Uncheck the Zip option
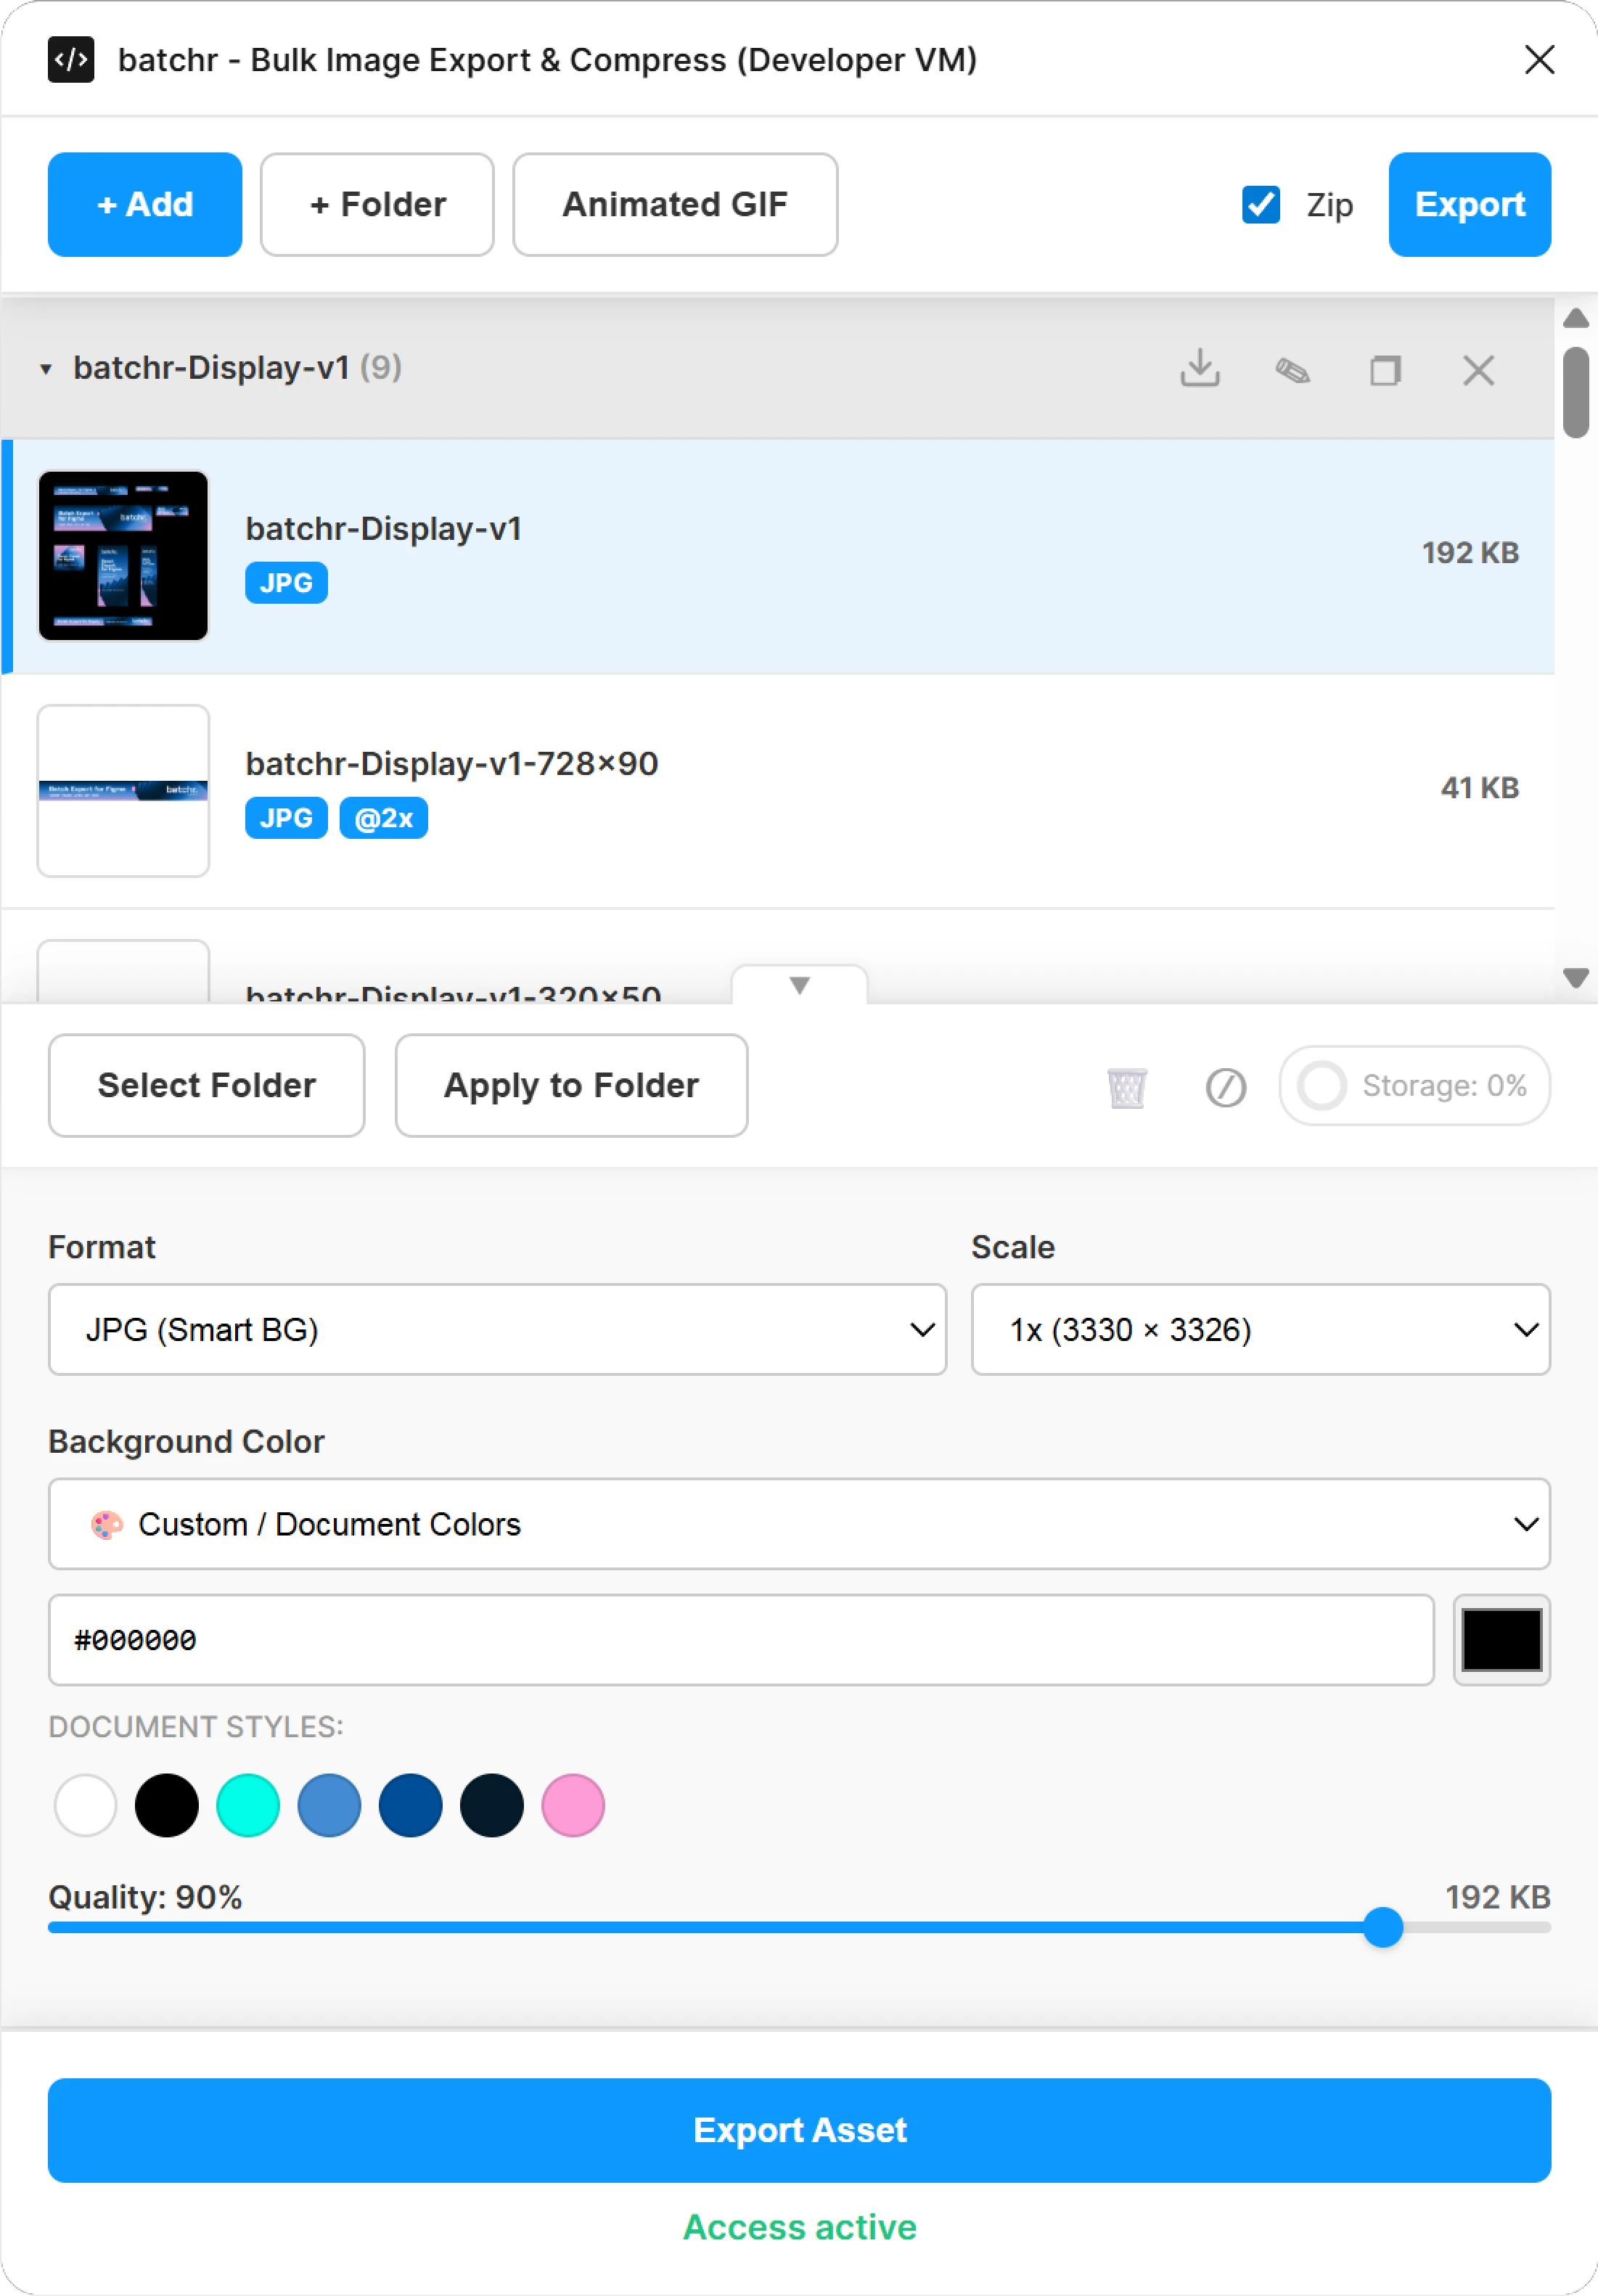 coord(1261,205)
